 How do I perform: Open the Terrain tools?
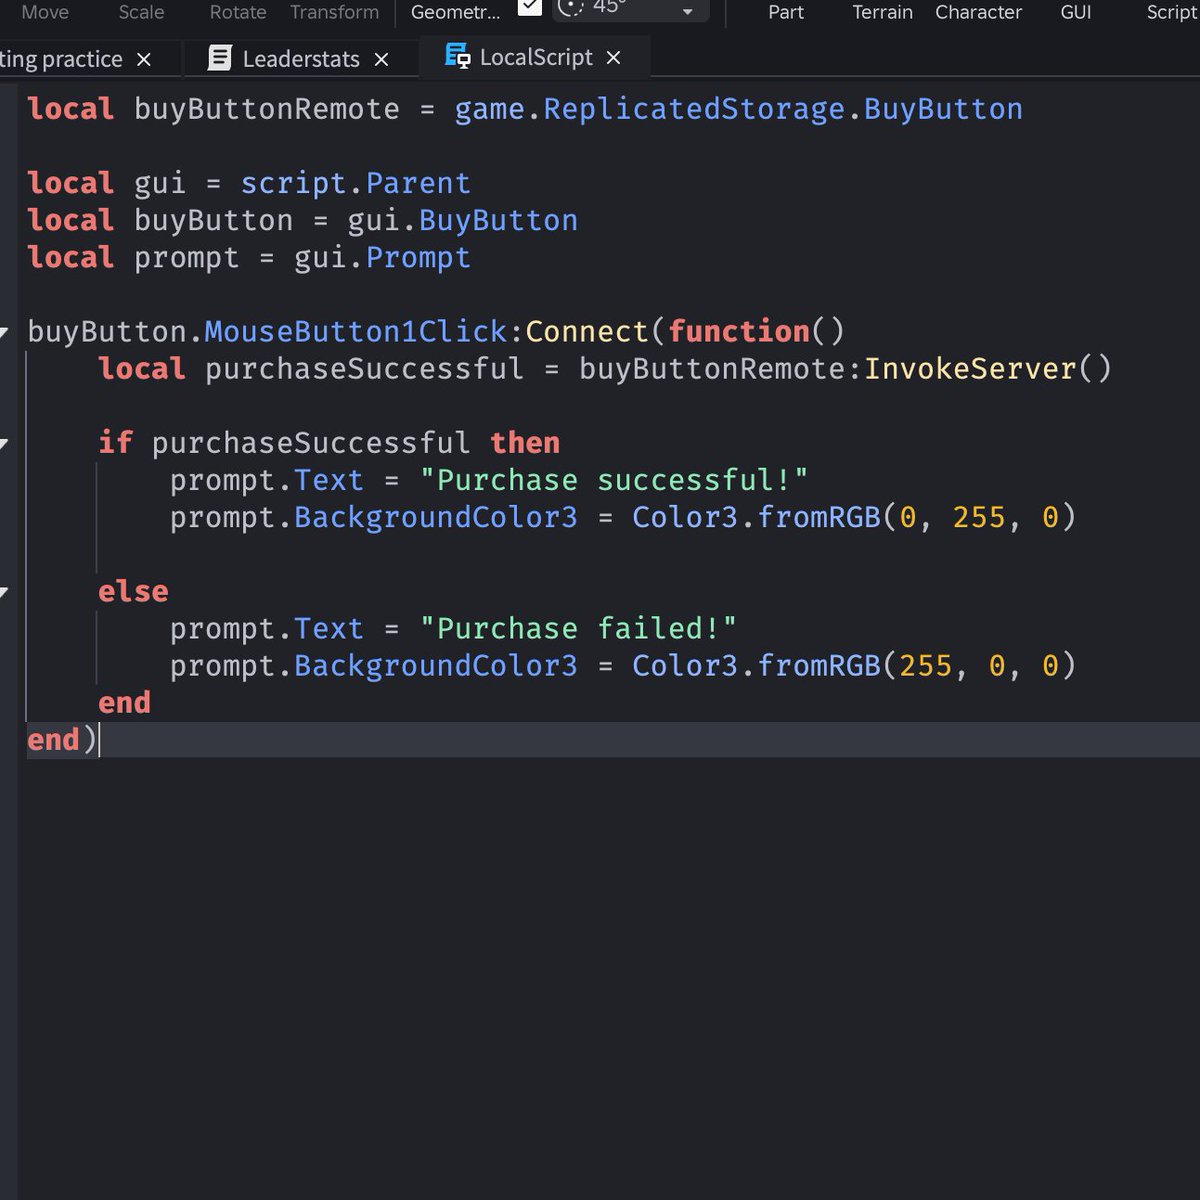click(882, 12)
